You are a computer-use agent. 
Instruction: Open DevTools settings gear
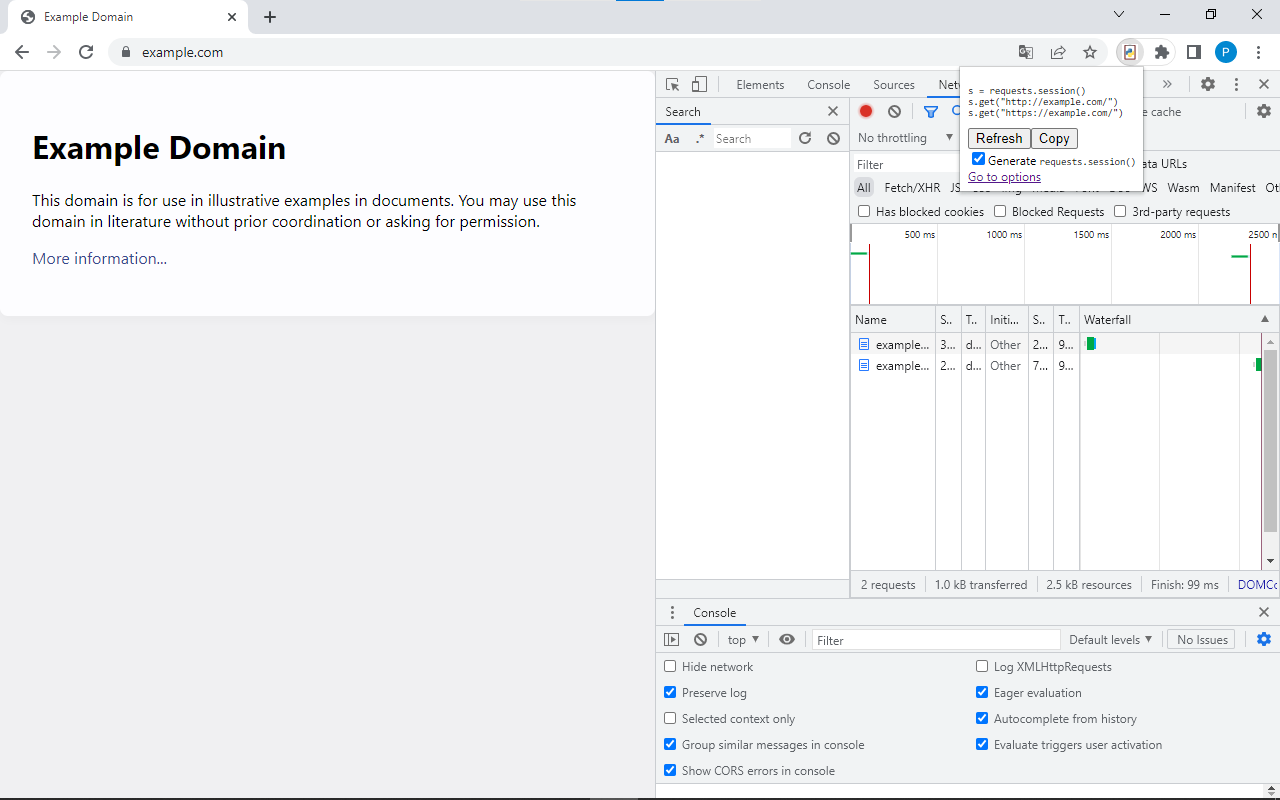[1208, 84]
